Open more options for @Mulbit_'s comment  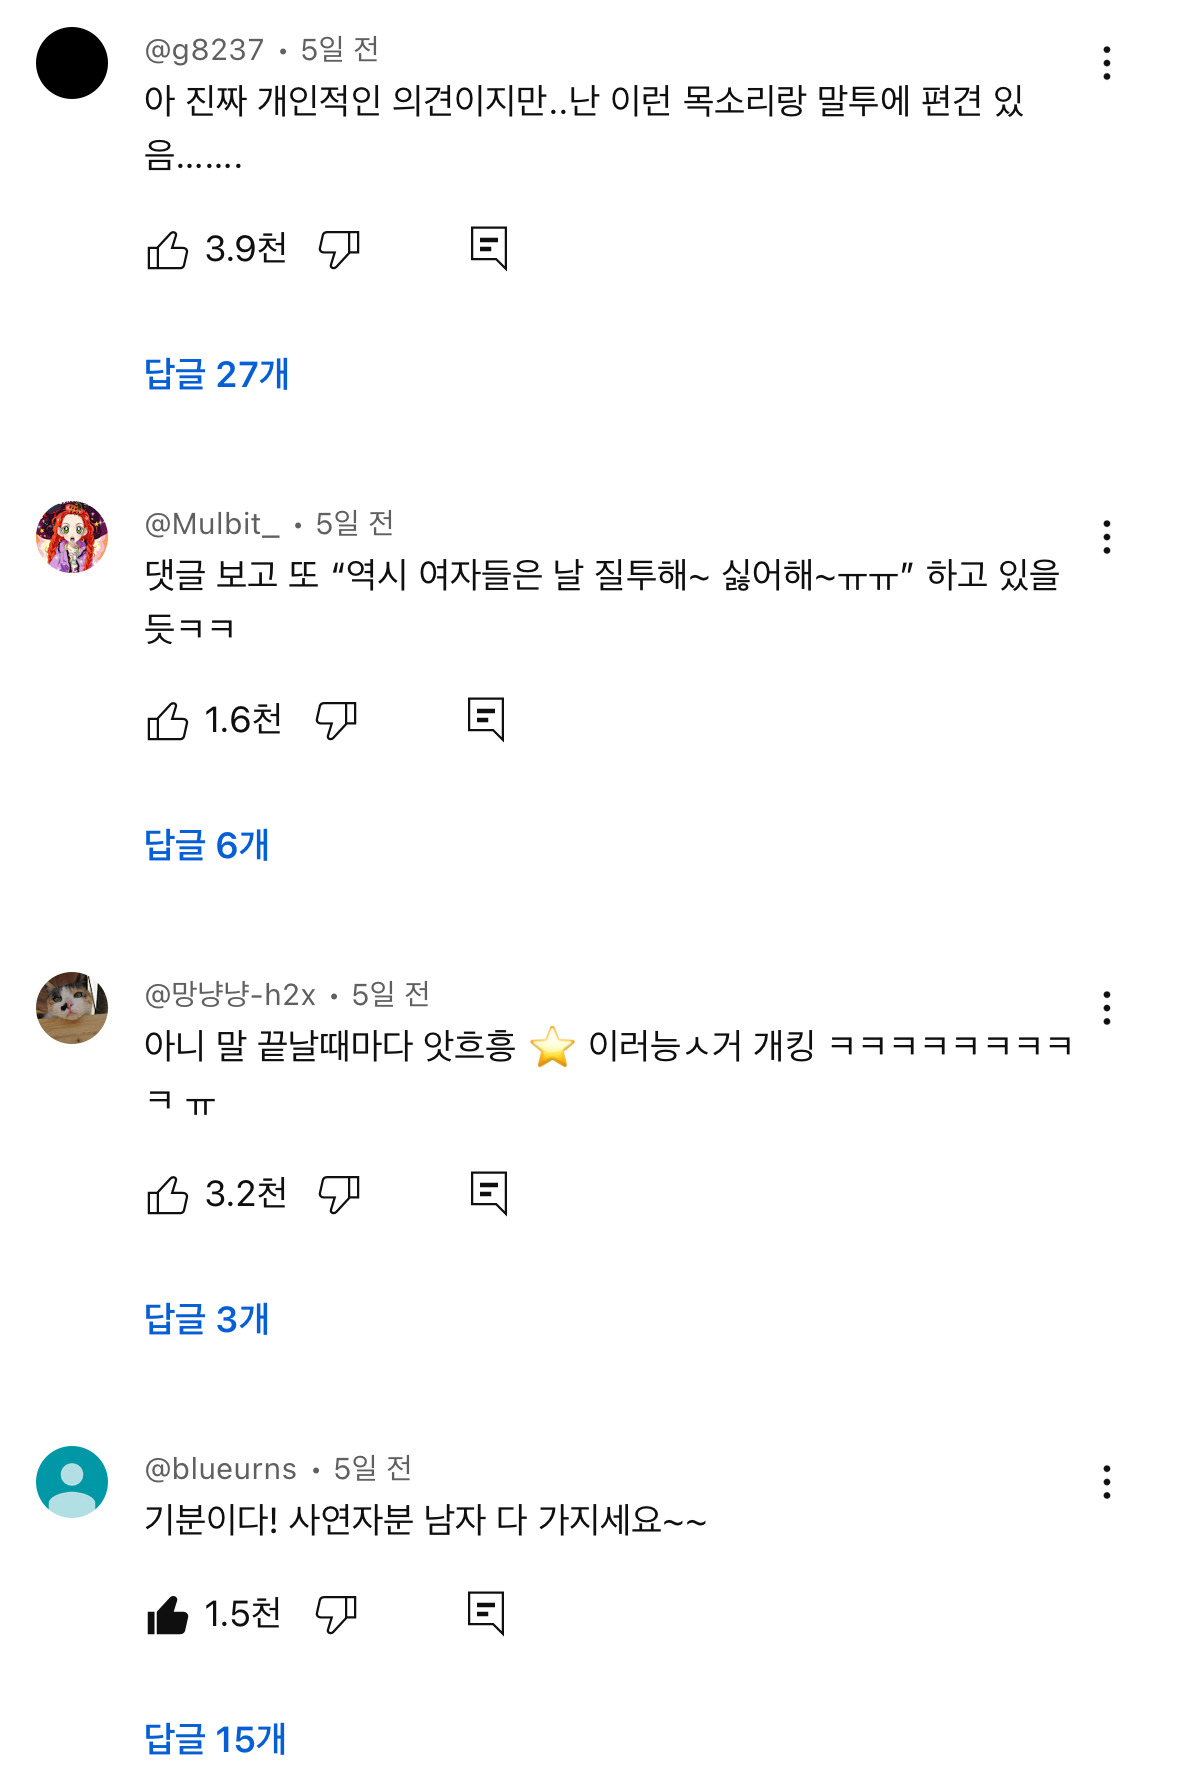(x=1106, y=537)
